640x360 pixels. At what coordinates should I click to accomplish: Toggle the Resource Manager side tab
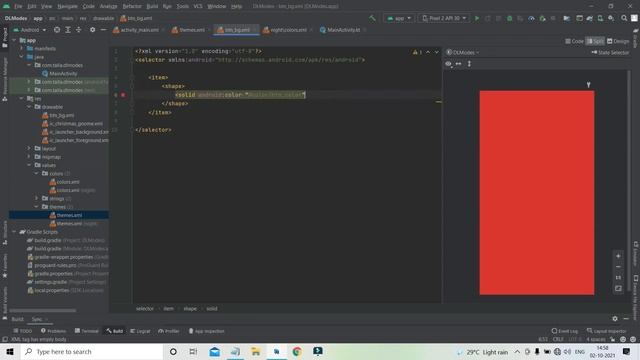coord(4,80)
